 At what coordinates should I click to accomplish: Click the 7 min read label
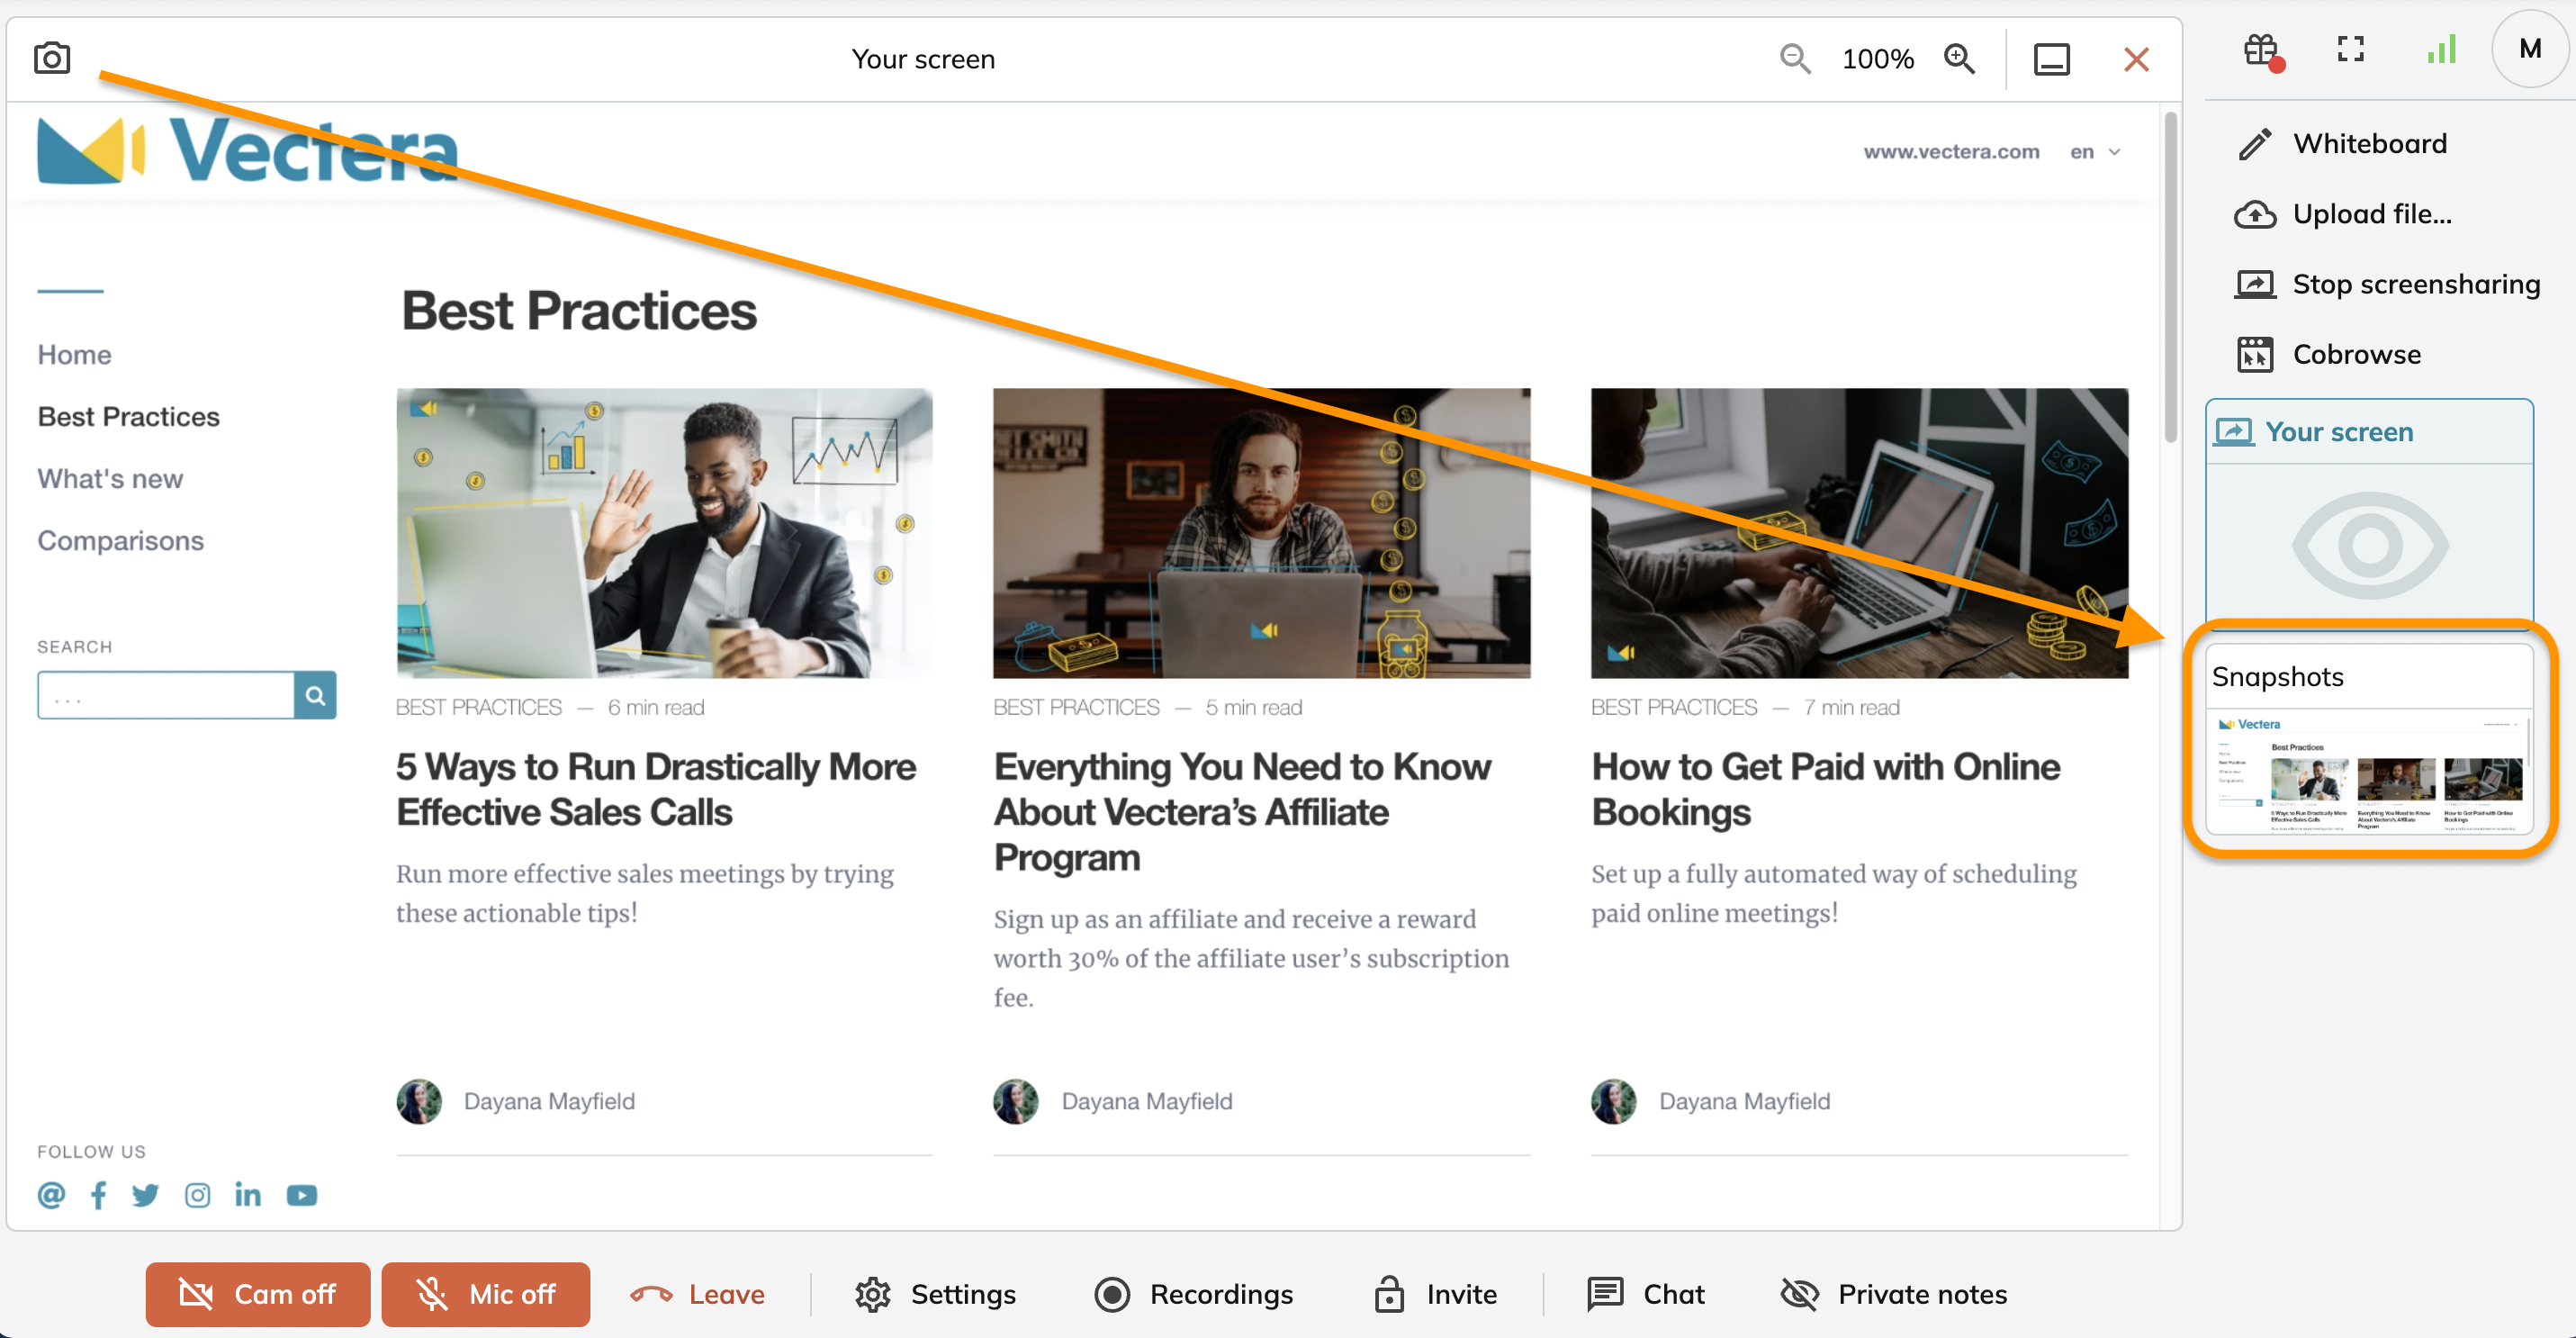(x=1851, y=708)
